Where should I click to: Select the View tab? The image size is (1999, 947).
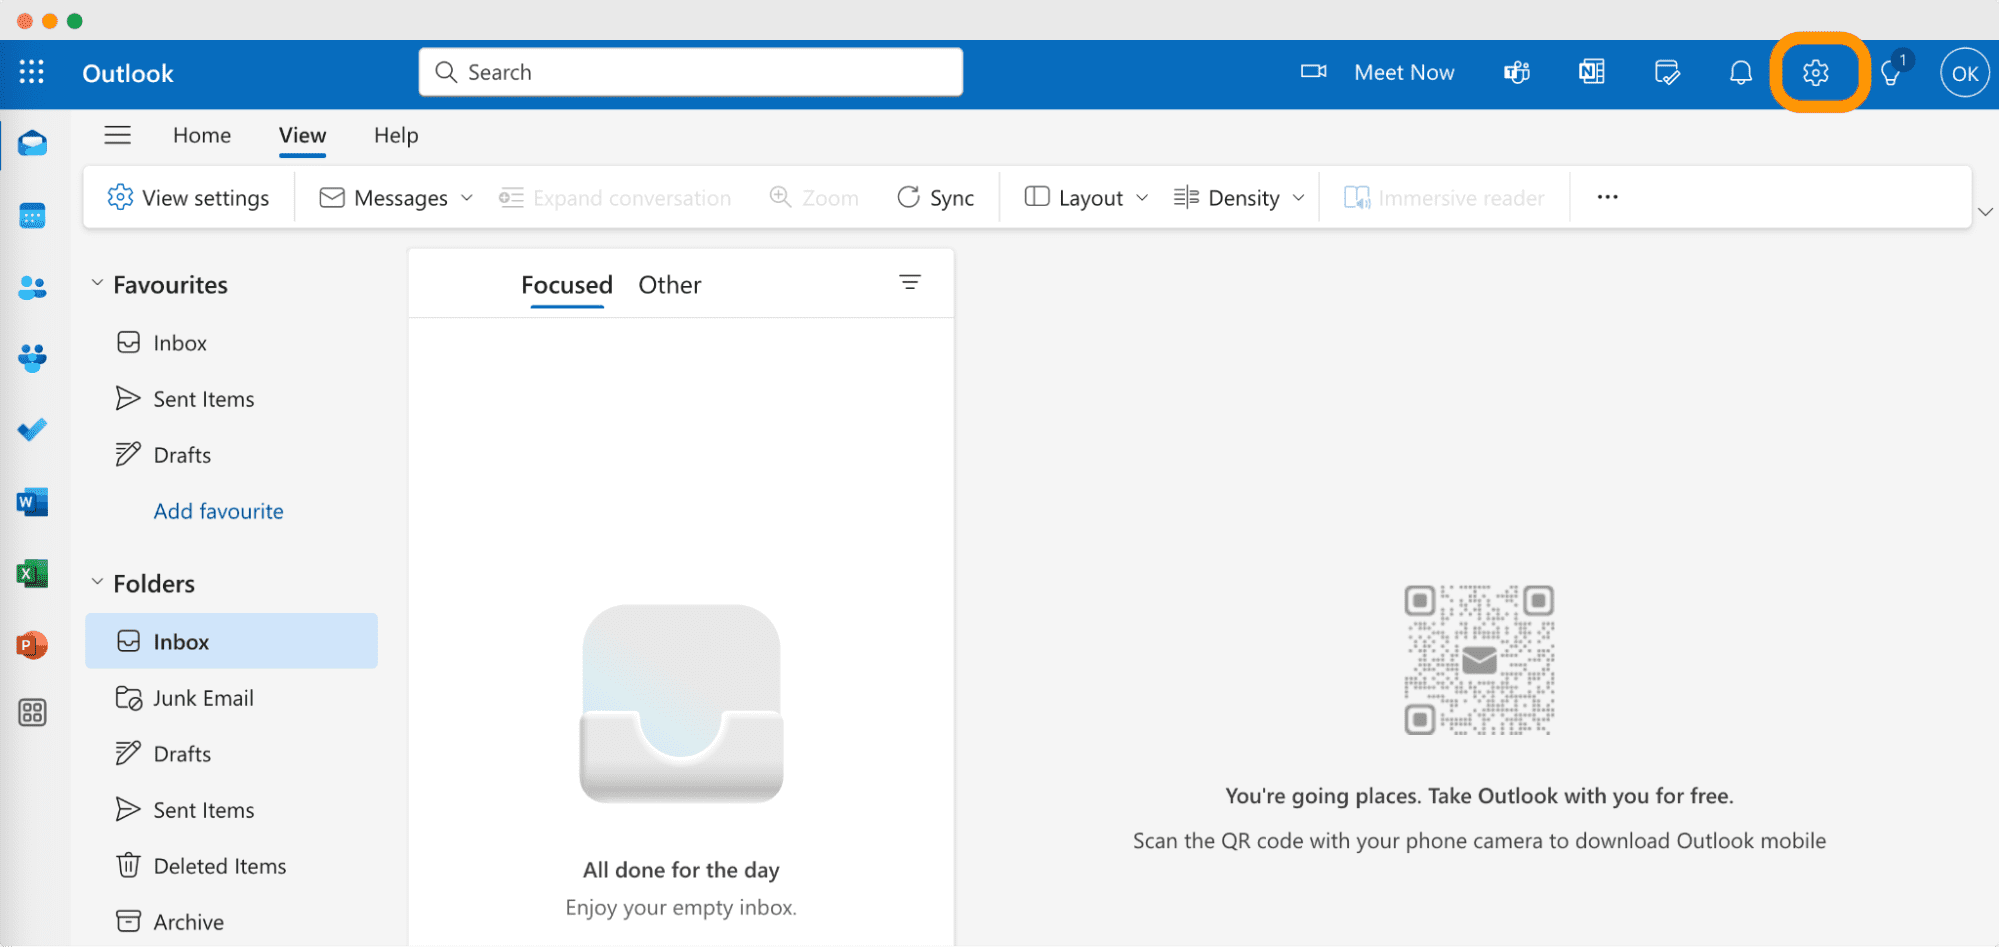pyautogui.click(x=302, y=135)
